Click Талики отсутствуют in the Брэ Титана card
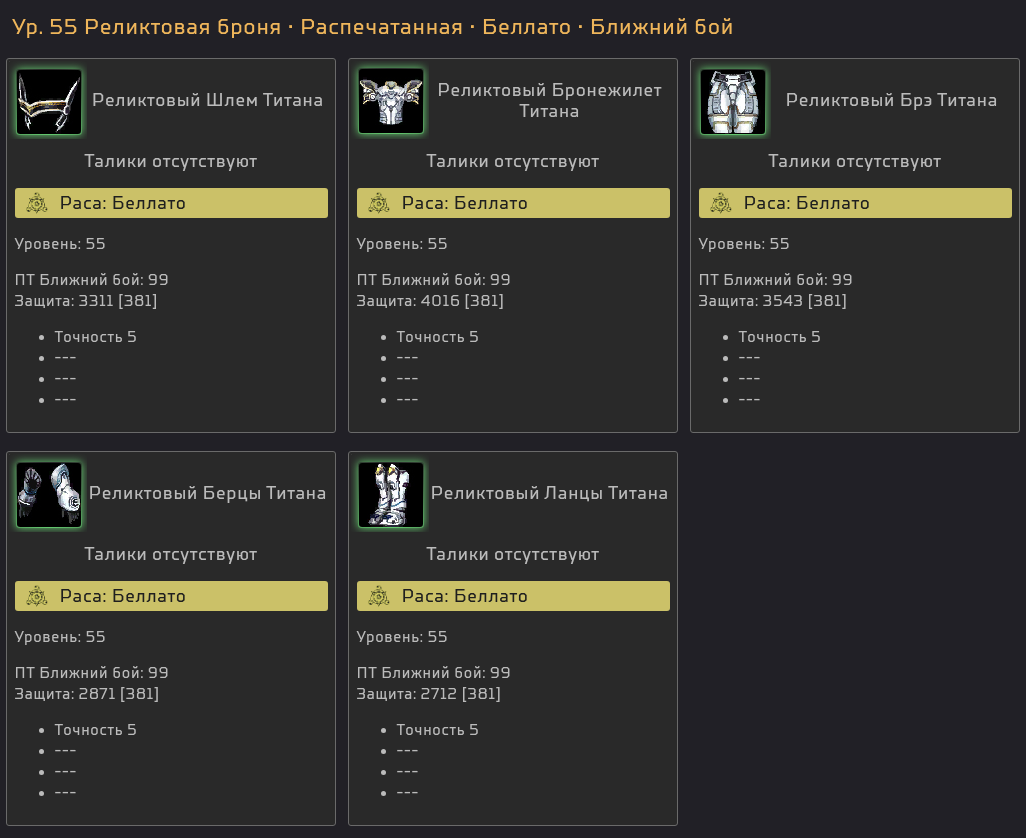This screenshot has height=838, width=1026. 855,162
